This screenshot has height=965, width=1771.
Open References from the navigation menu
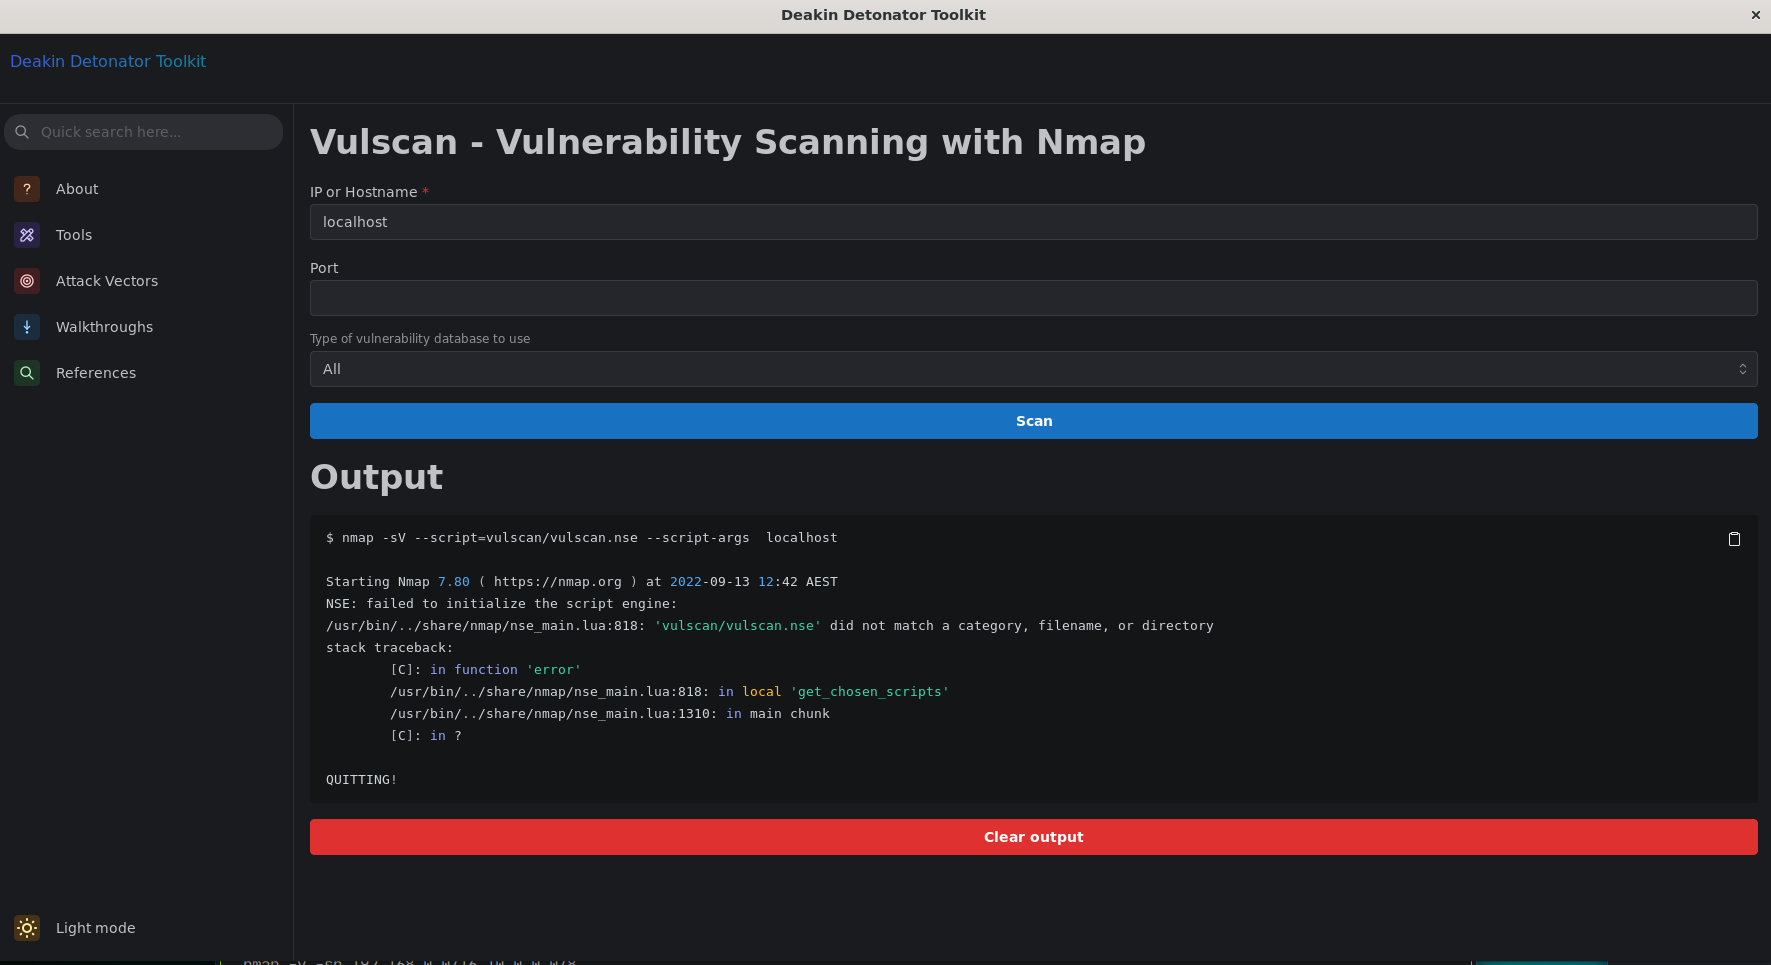tap(95, 372)
